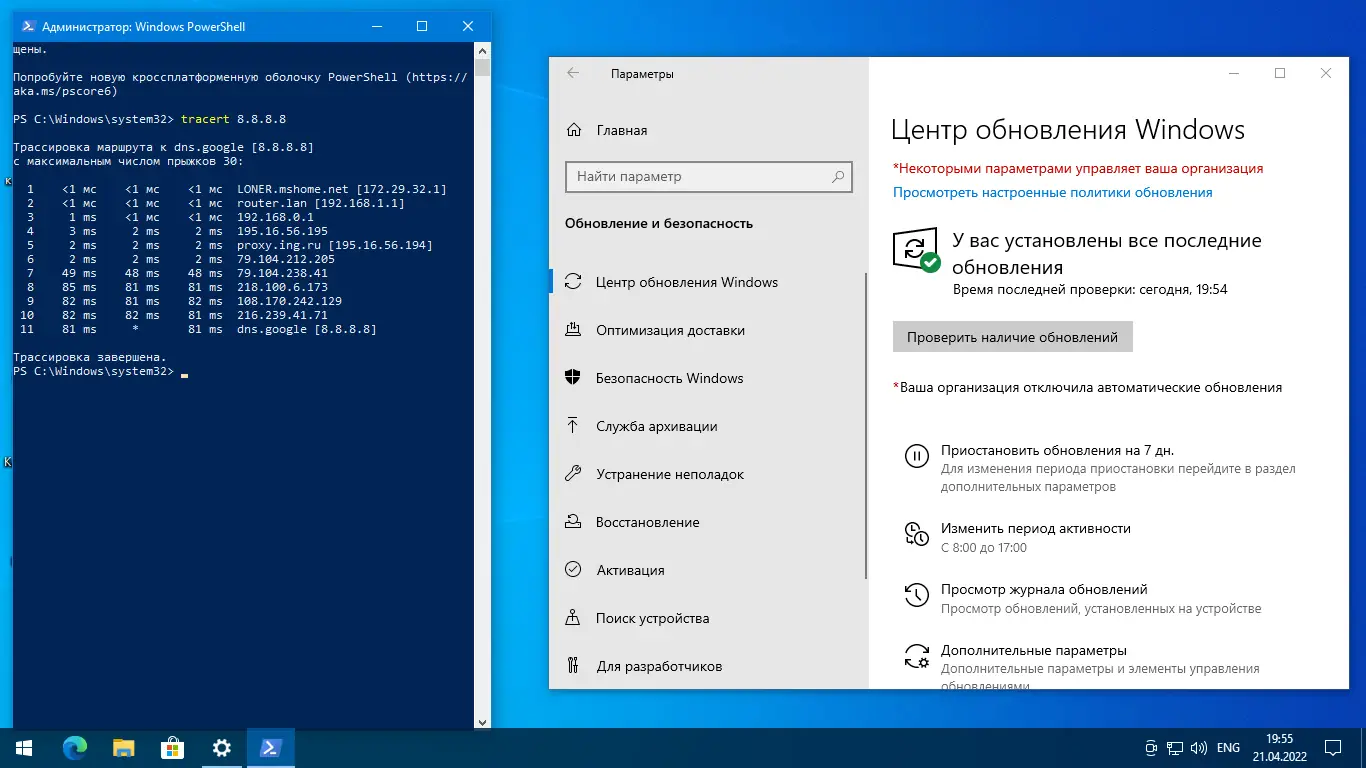This screenshot has width=1366, height=768.
Task: Open the volume speaker tray icon
Action: pos(1198,748)
